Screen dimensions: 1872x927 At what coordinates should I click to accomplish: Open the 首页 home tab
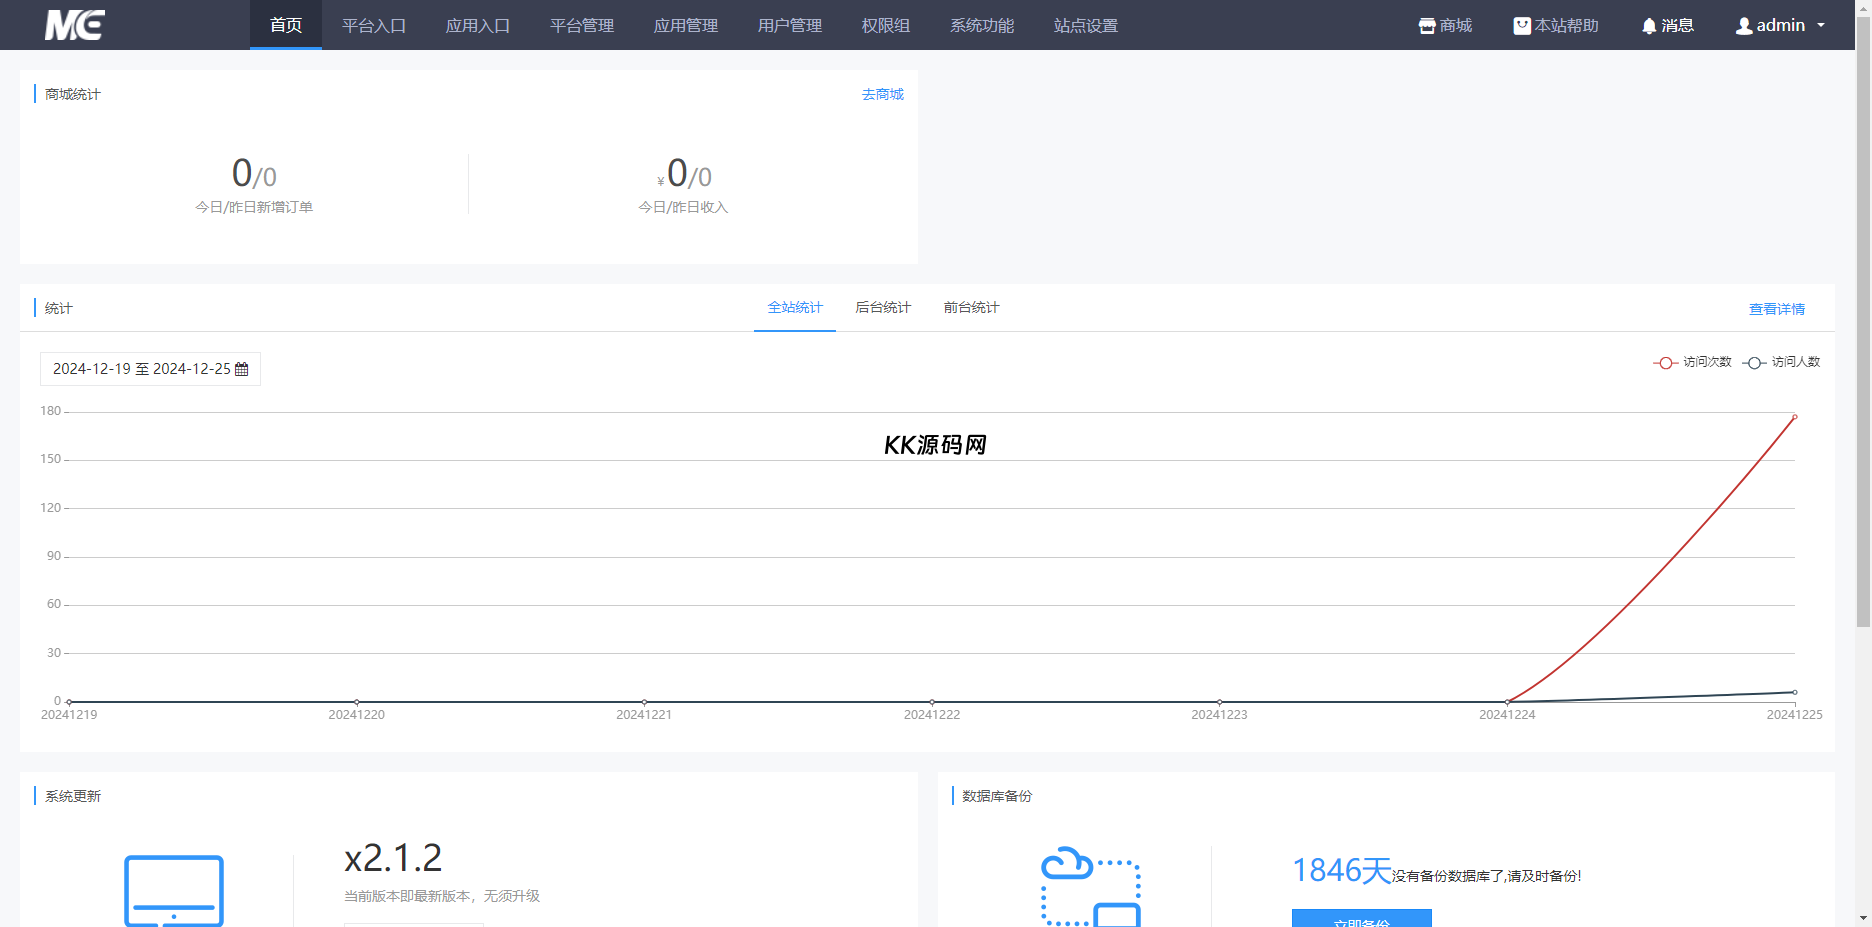click(286, 25)
